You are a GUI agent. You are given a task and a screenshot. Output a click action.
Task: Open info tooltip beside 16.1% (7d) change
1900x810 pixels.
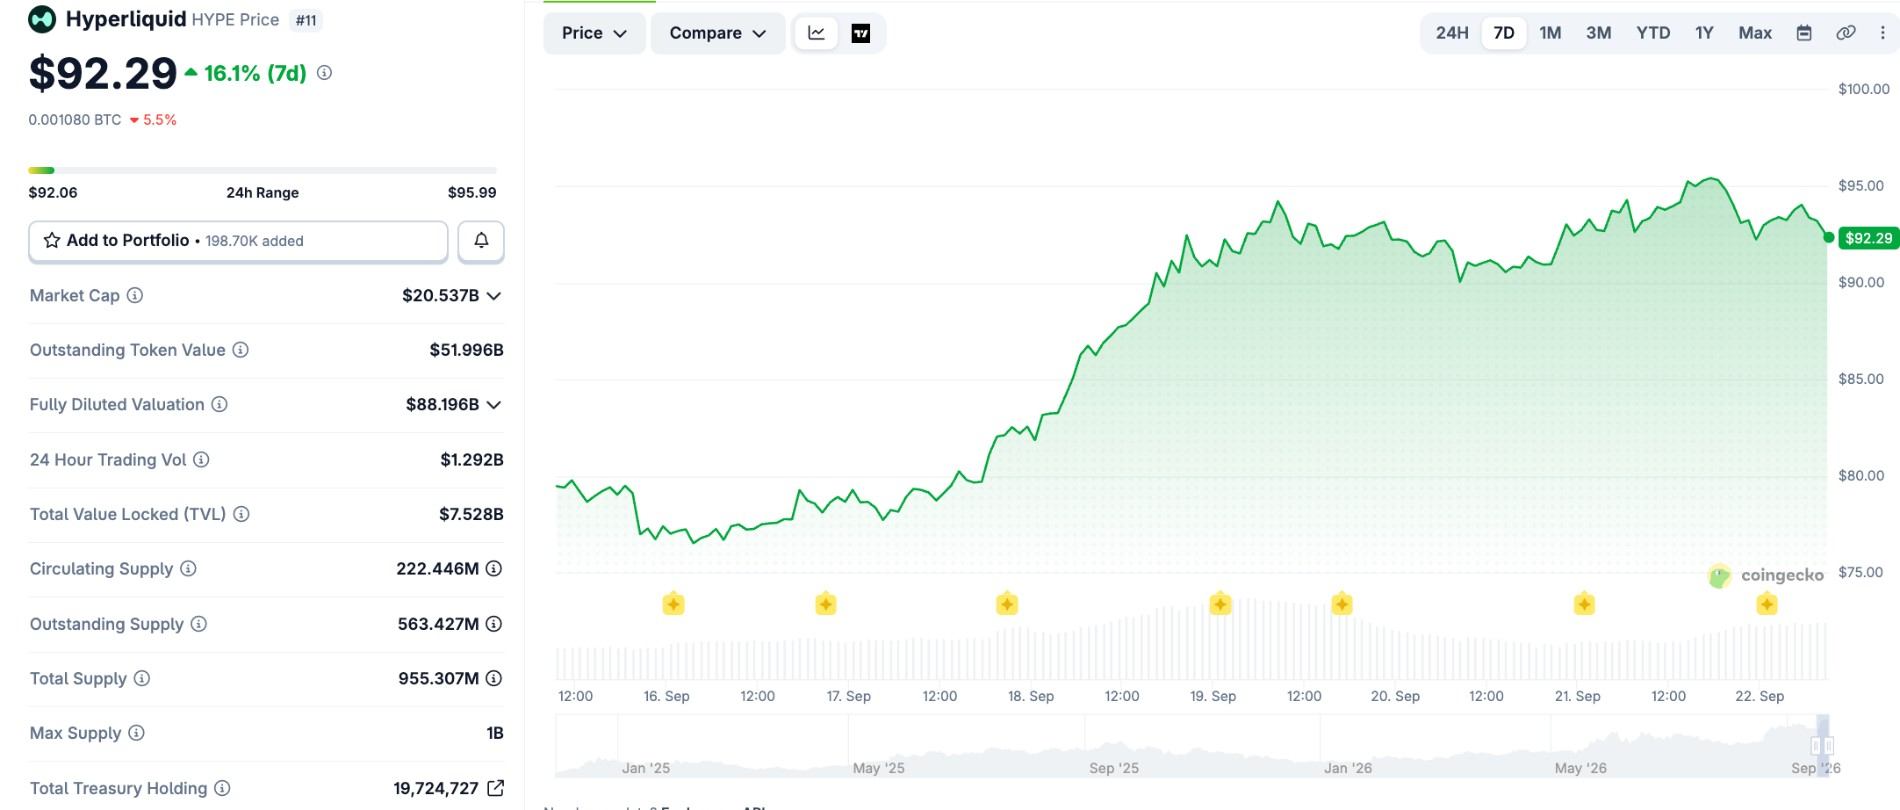[x=324, y=73]
